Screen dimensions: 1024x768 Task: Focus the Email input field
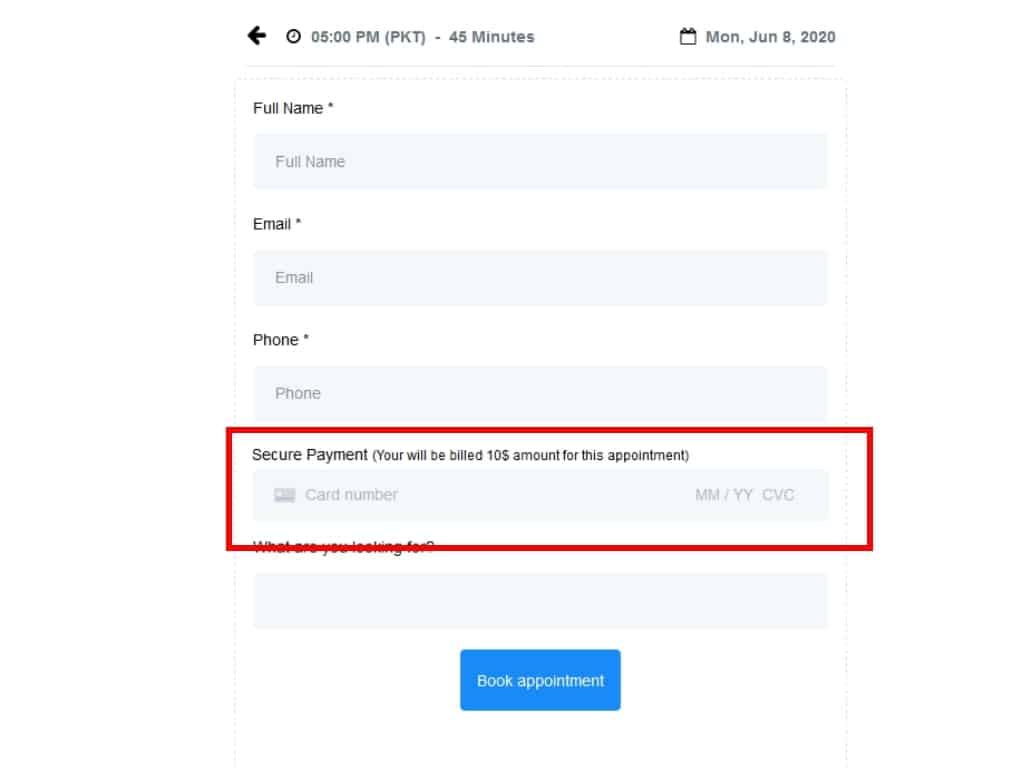pos(540,277)
